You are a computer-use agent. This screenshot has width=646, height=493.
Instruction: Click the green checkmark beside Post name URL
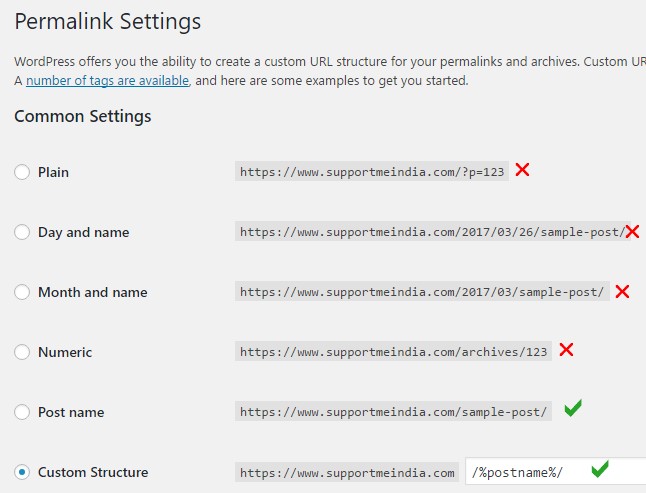coord(573,408)
